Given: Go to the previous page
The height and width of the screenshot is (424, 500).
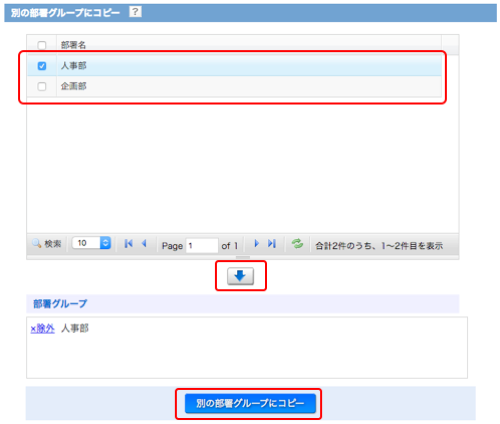Looking at the screenshot, I should [144, 244].
